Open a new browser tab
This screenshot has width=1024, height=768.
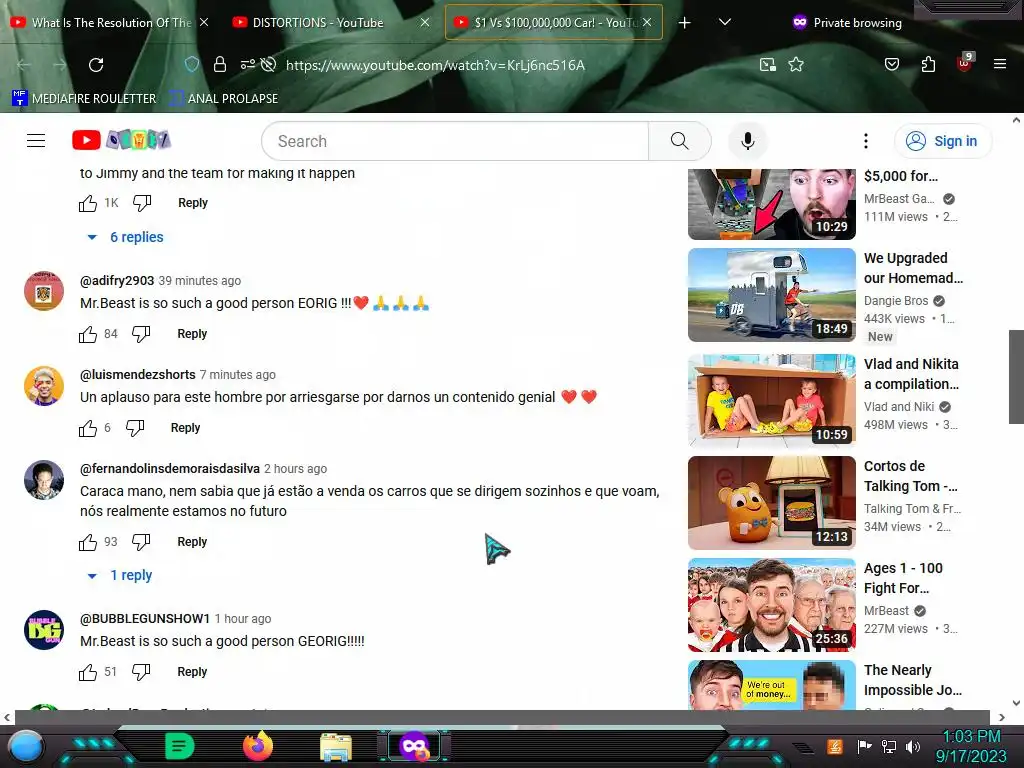tap(684, 23)
